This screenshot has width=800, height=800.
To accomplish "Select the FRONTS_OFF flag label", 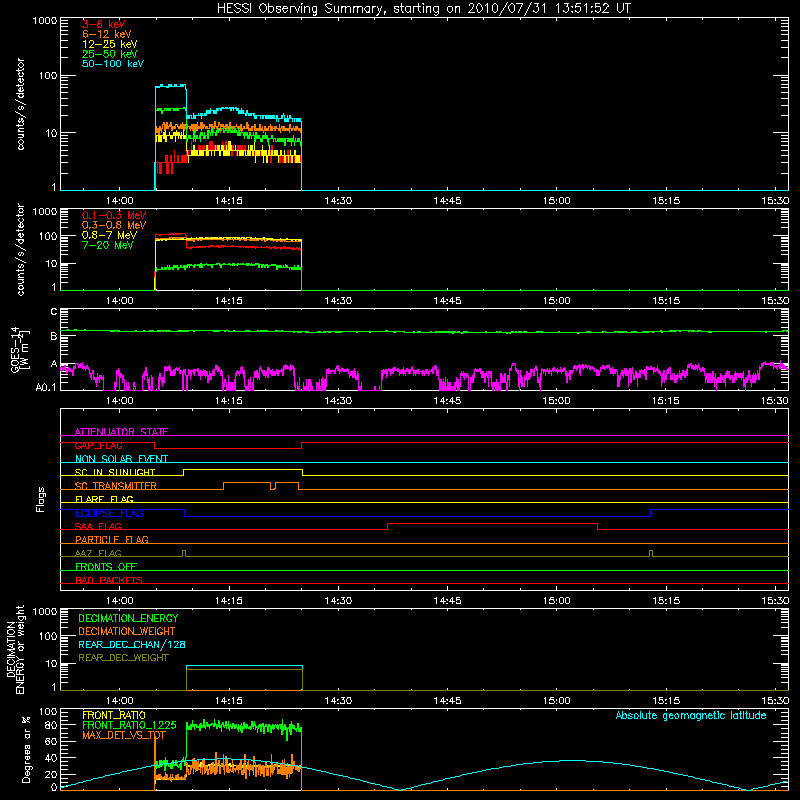I will click(x=106, y=566).
